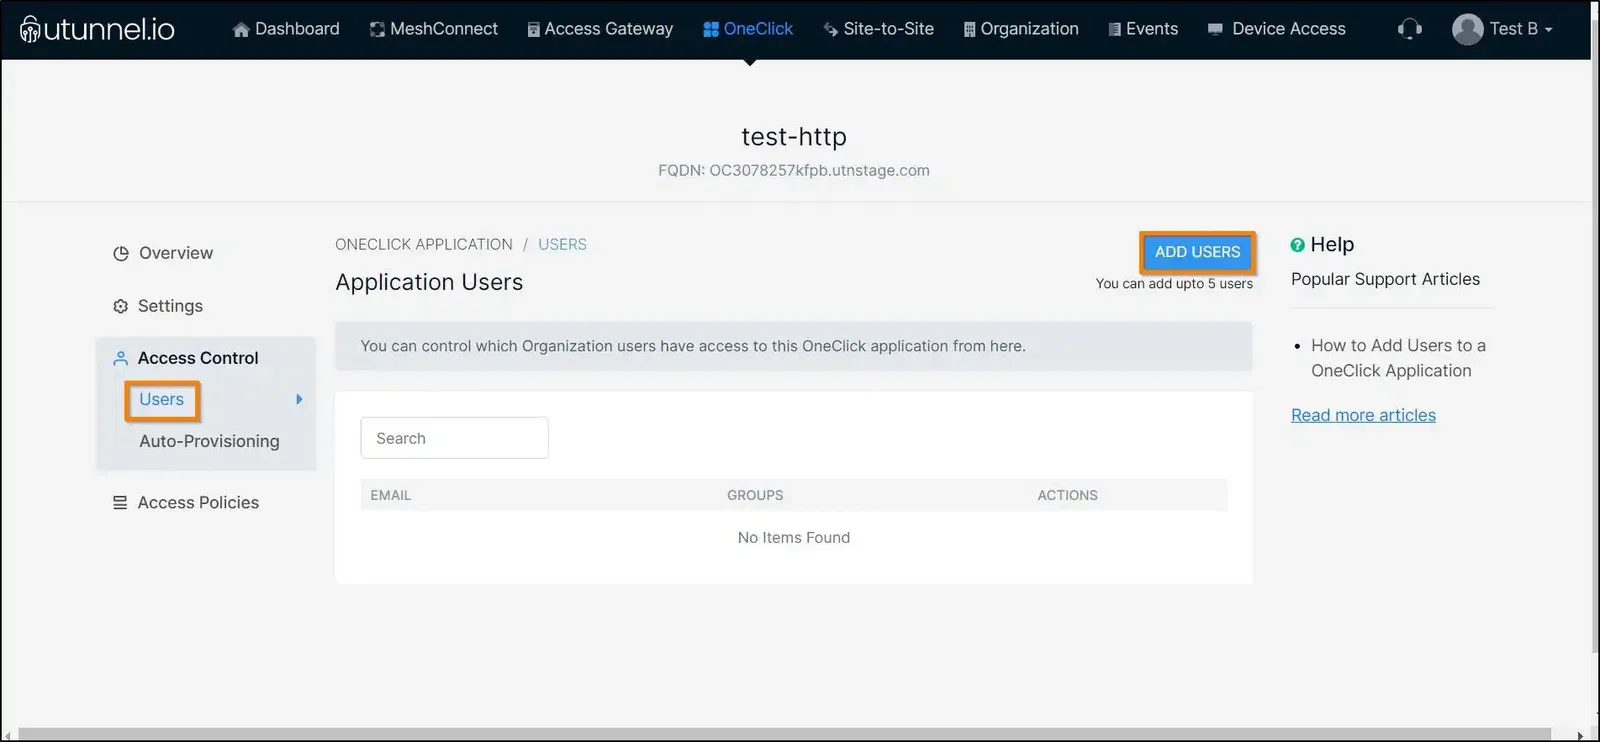The image size is (1600, 742).
Task: Click the support headset icon
Action: pos(1410,29)
